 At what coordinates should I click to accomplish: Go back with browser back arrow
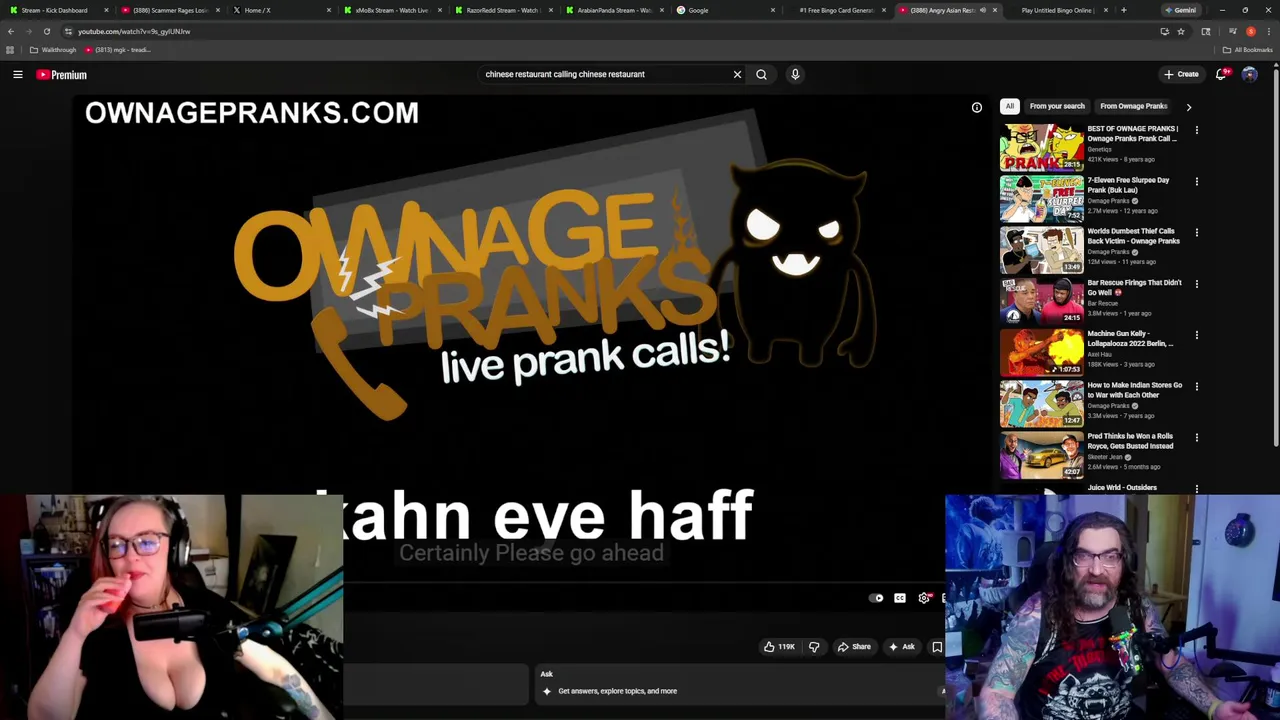coord(11,31)
